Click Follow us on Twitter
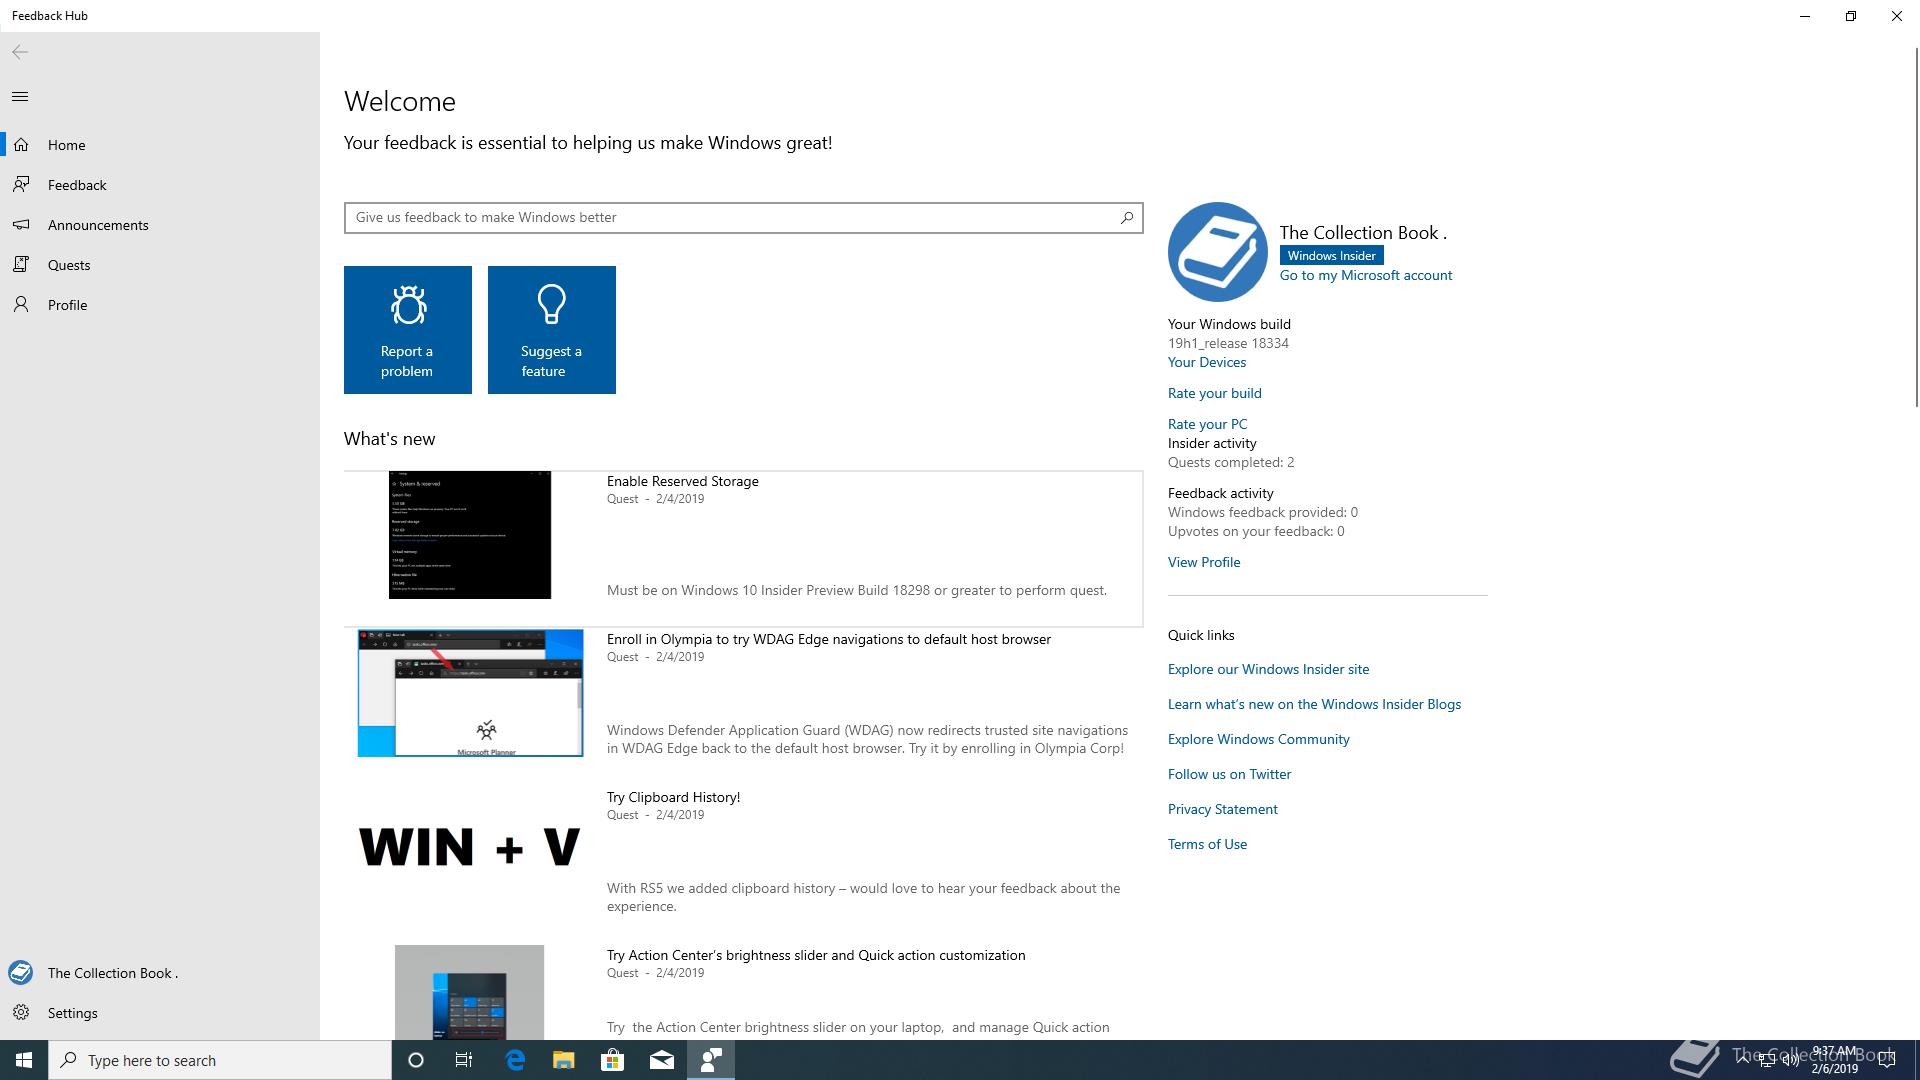Screen dimensions: 1920x1080 click(1229, 774)
